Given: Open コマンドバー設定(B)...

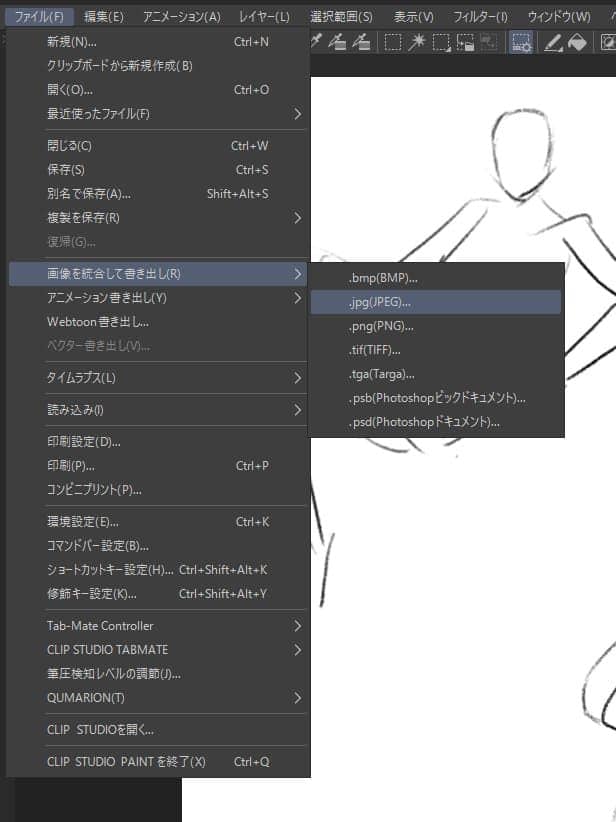Looking at the screenshot, I should pyautogui.click(x=158, y=546).
